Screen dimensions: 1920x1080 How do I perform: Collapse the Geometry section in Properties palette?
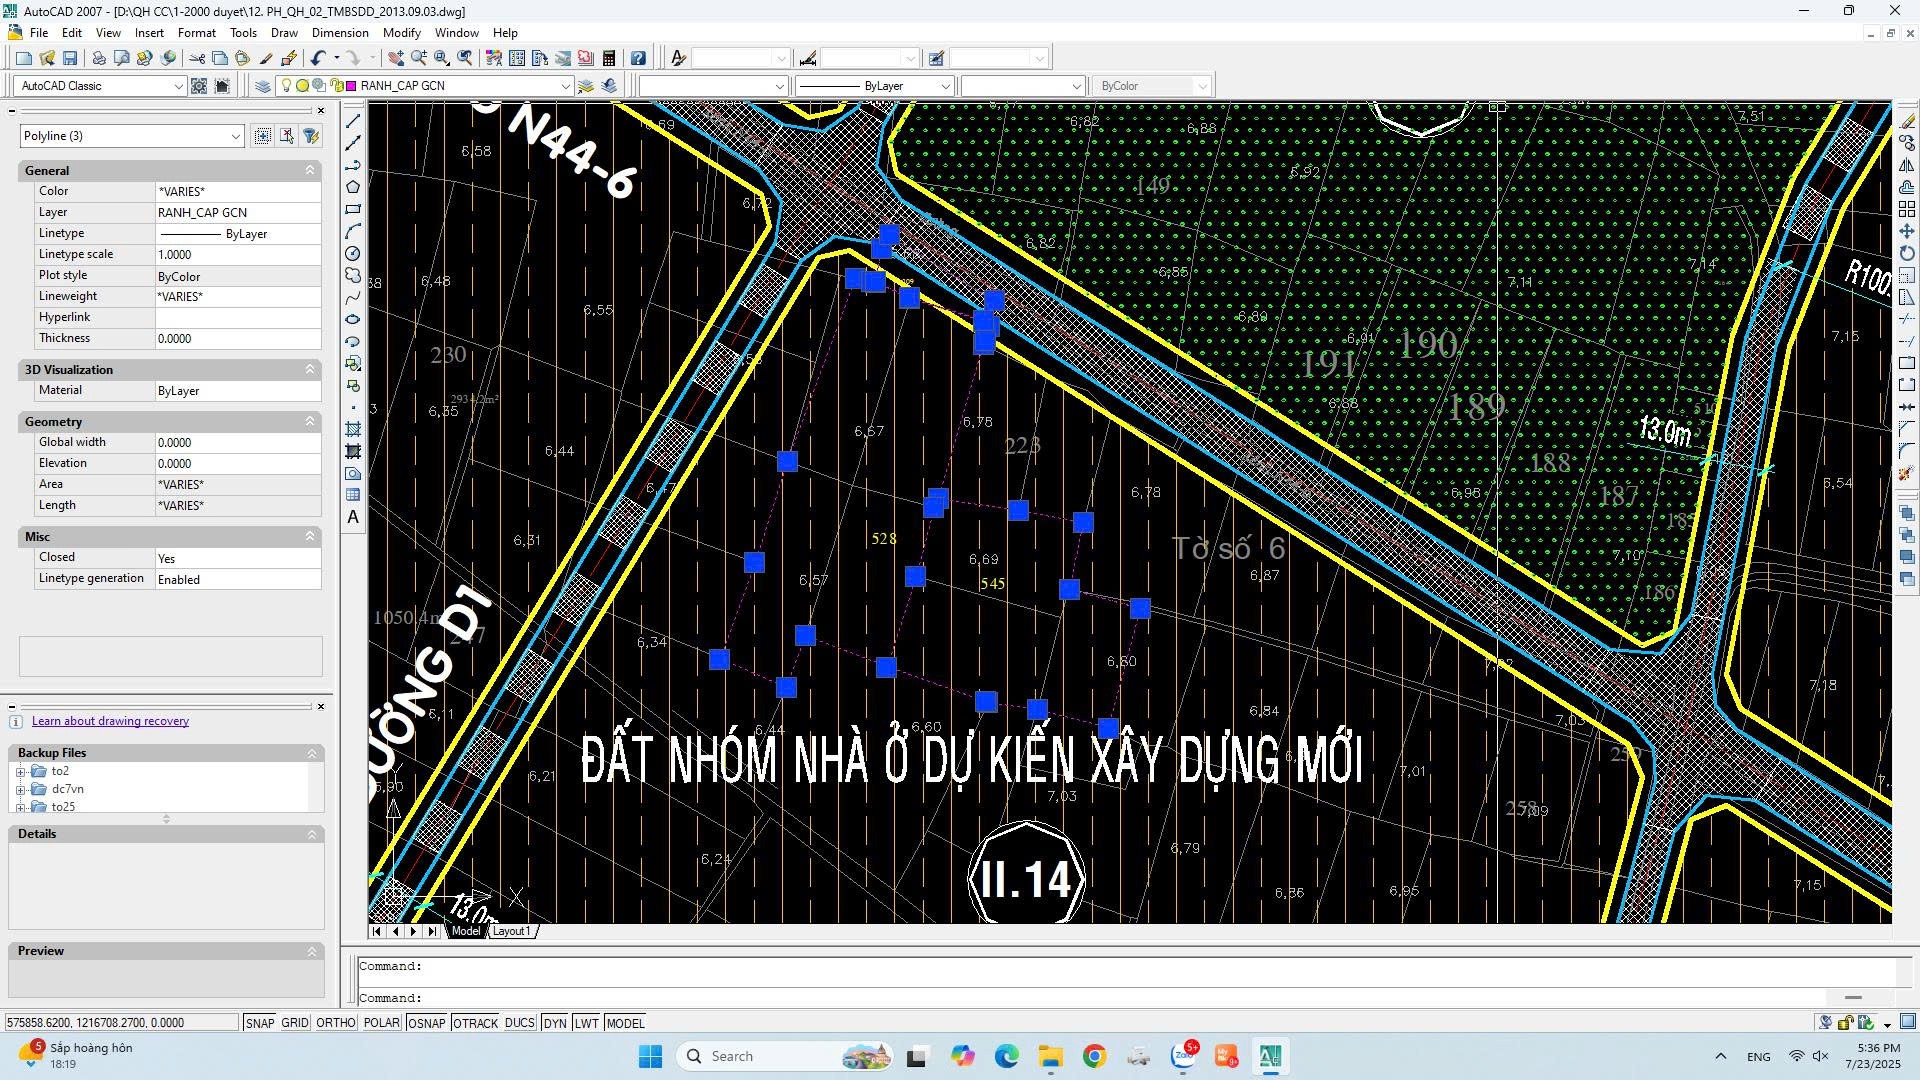309,421
